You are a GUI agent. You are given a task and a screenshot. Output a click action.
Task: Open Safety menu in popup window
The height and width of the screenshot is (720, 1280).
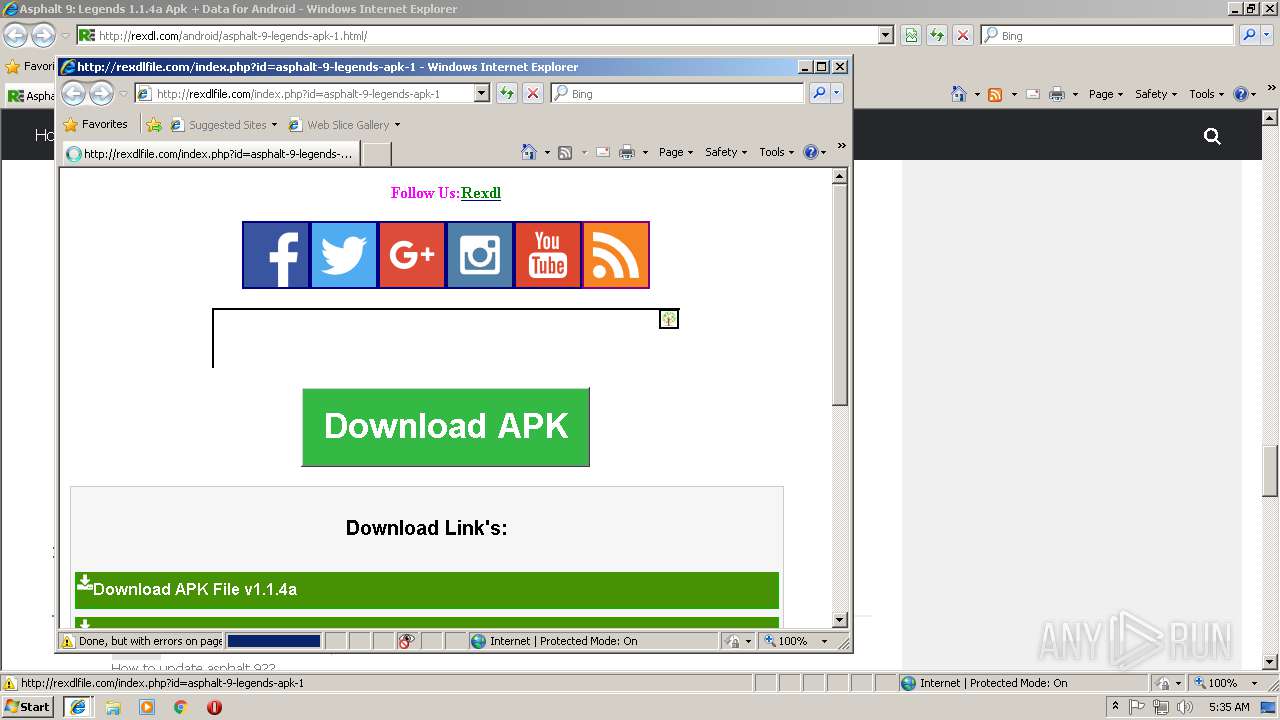[726, 152]
